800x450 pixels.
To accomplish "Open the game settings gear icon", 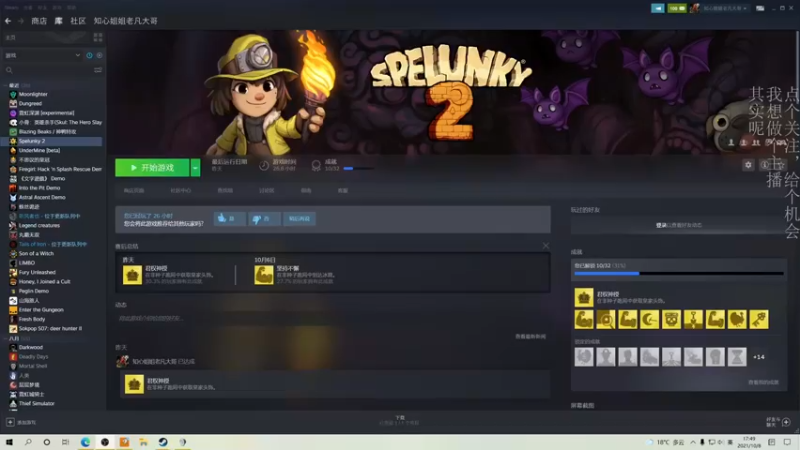I will [x=748, y=165].
